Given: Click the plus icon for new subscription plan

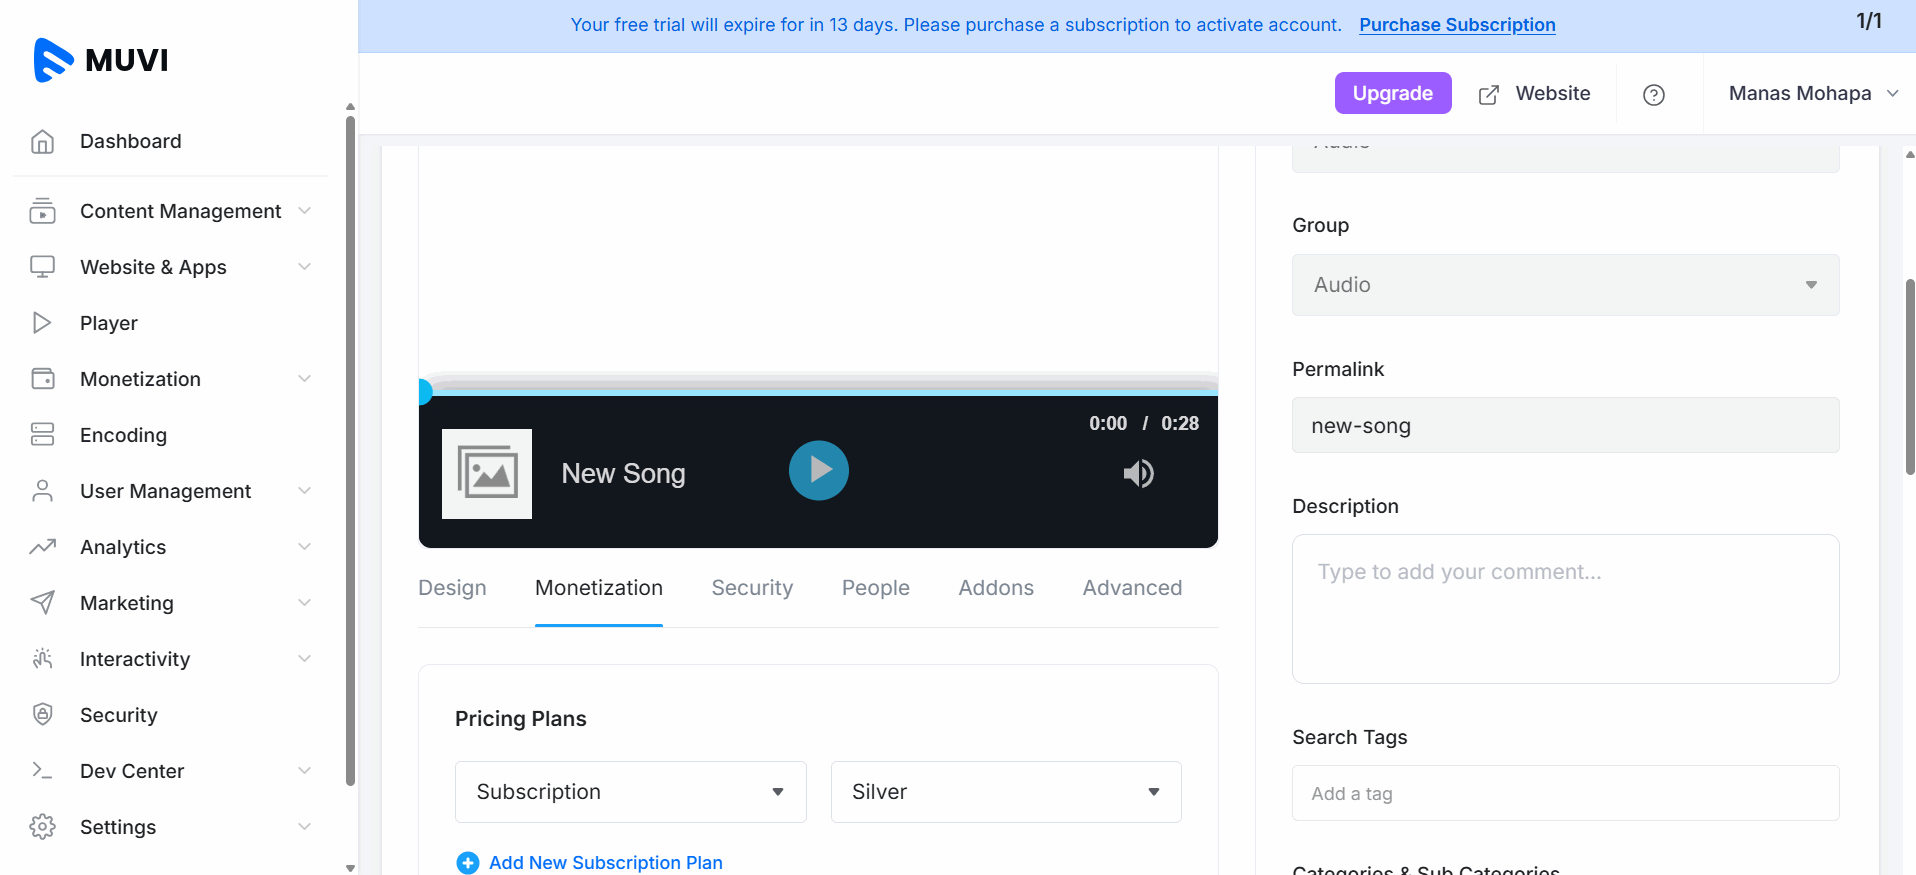Looking at the screenshot, I should [467, 863].
